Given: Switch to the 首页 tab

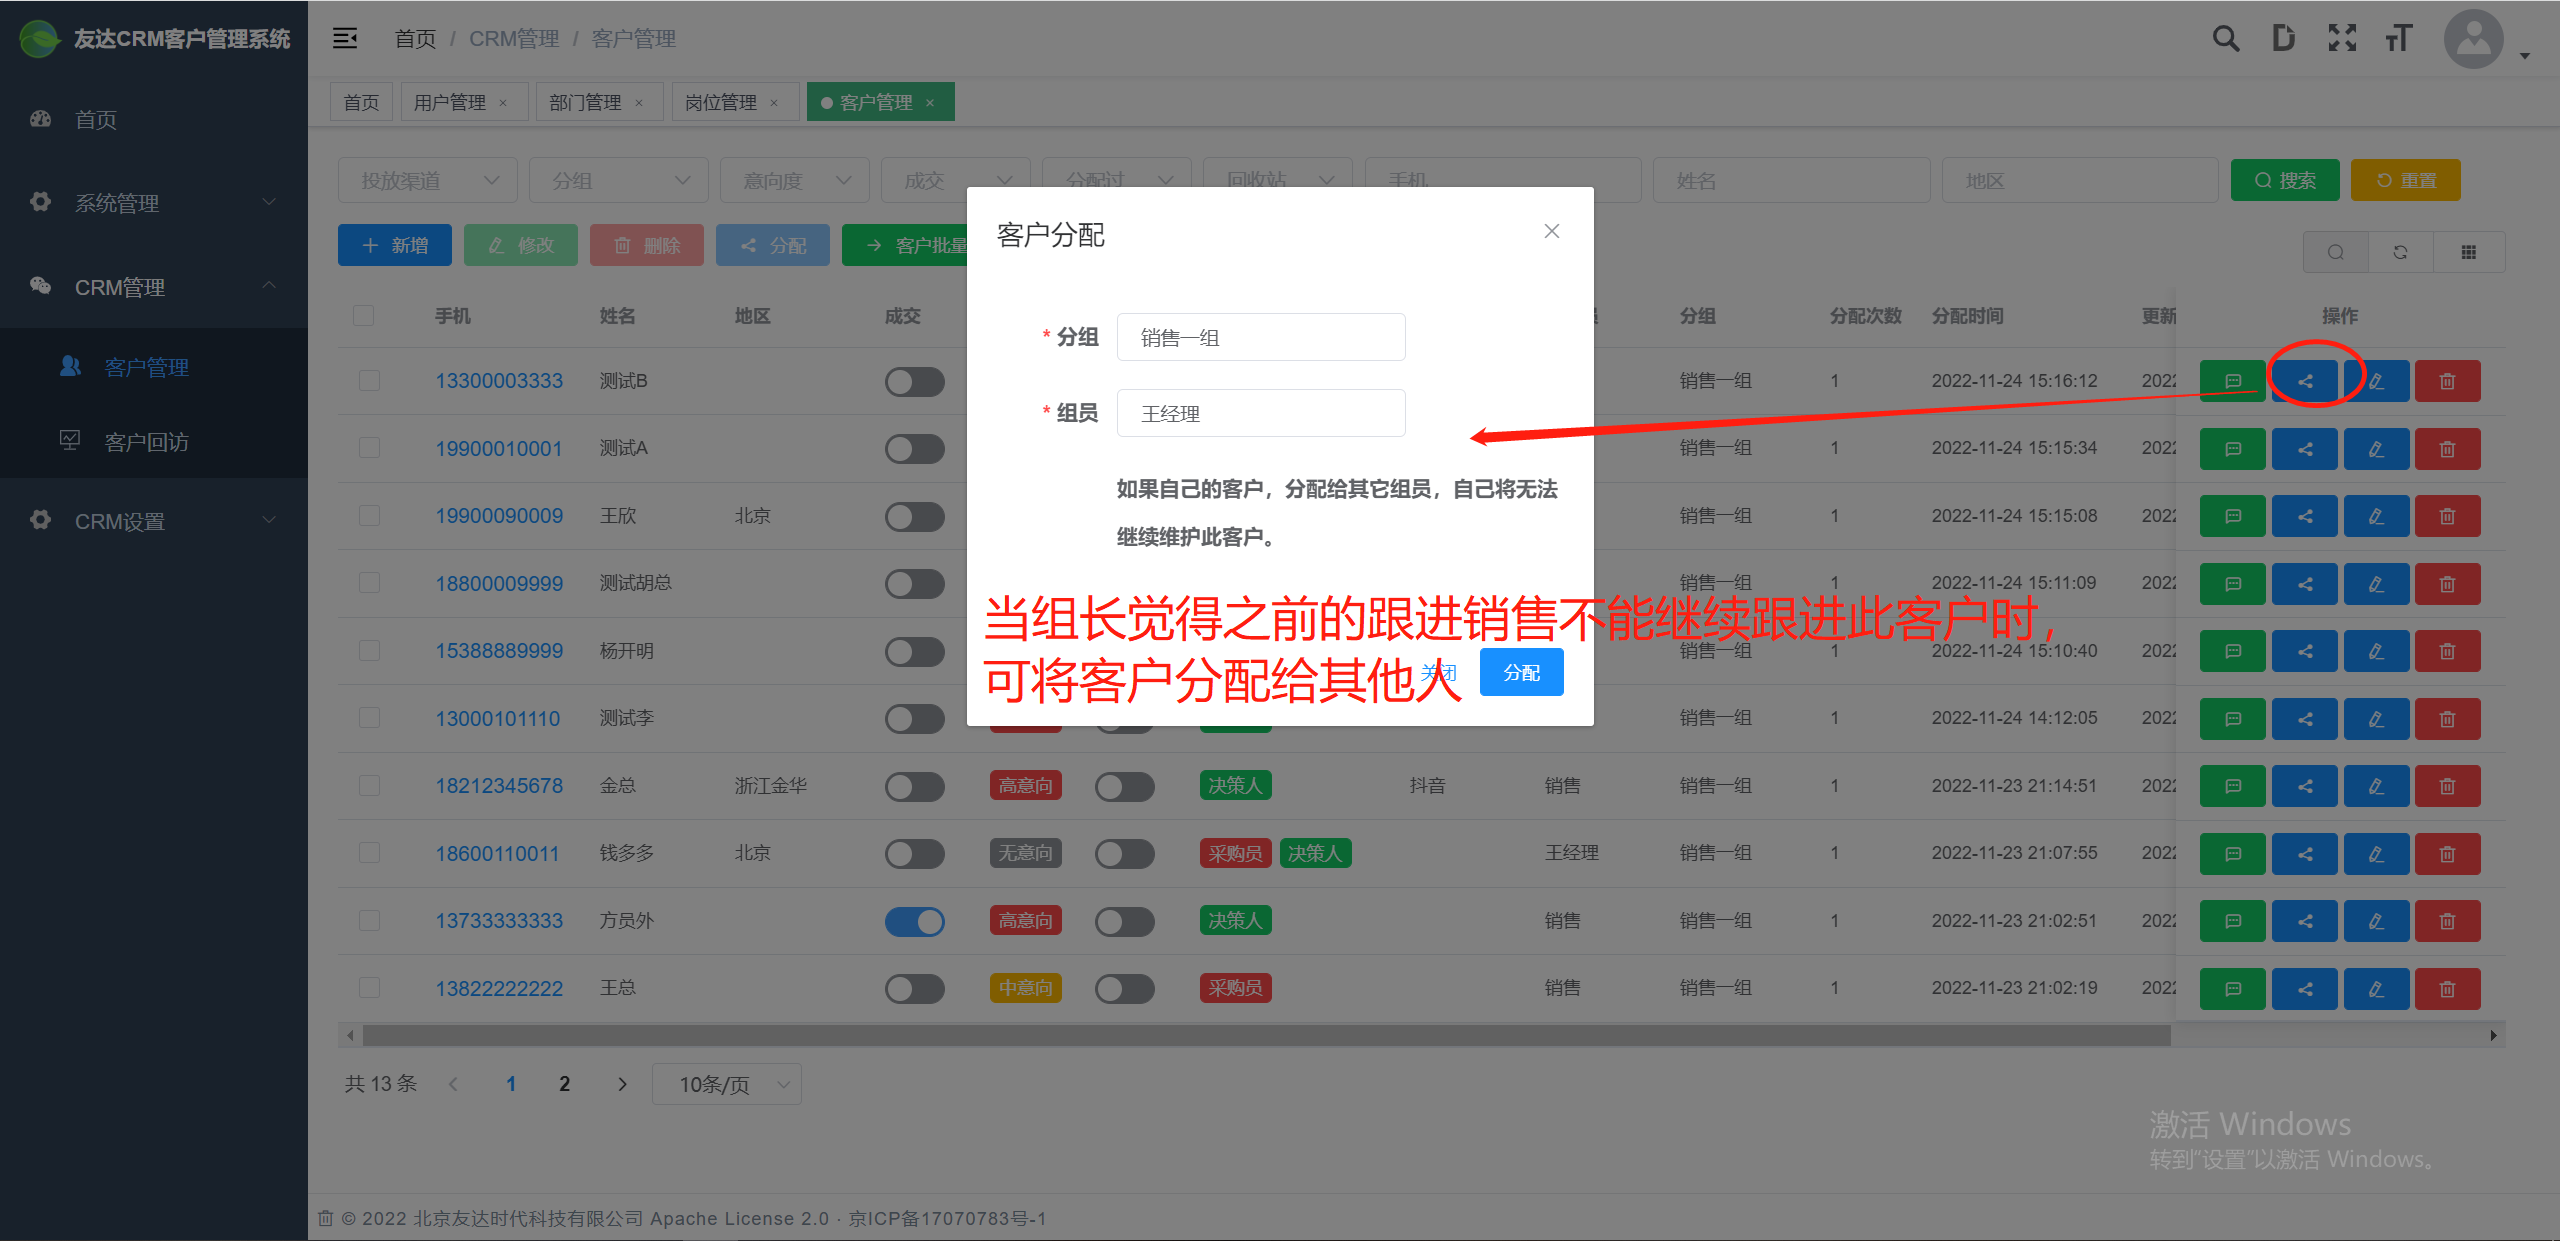Looking at the screenshot, I should point(361,103).
